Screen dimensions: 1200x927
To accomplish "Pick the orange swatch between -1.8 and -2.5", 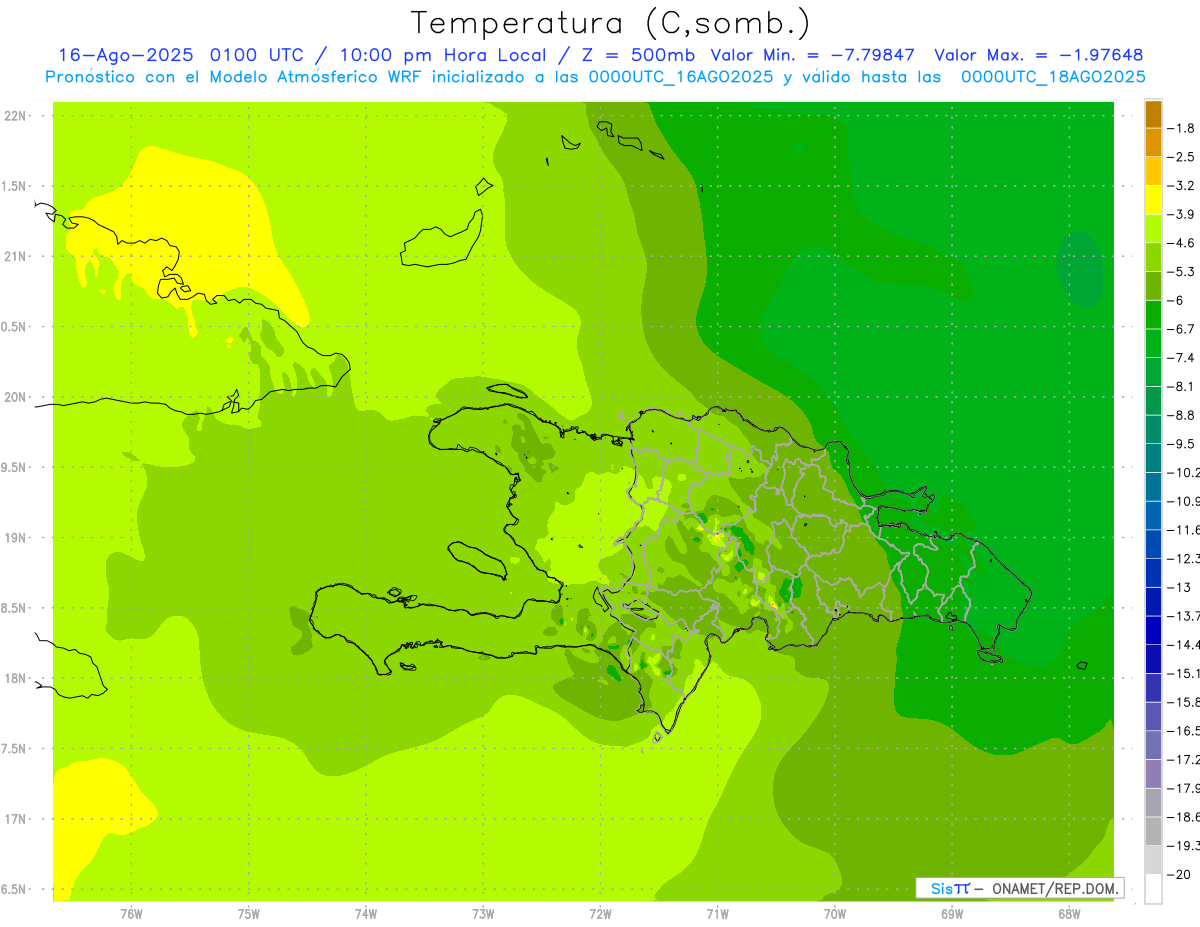I will coord(1153,143).
